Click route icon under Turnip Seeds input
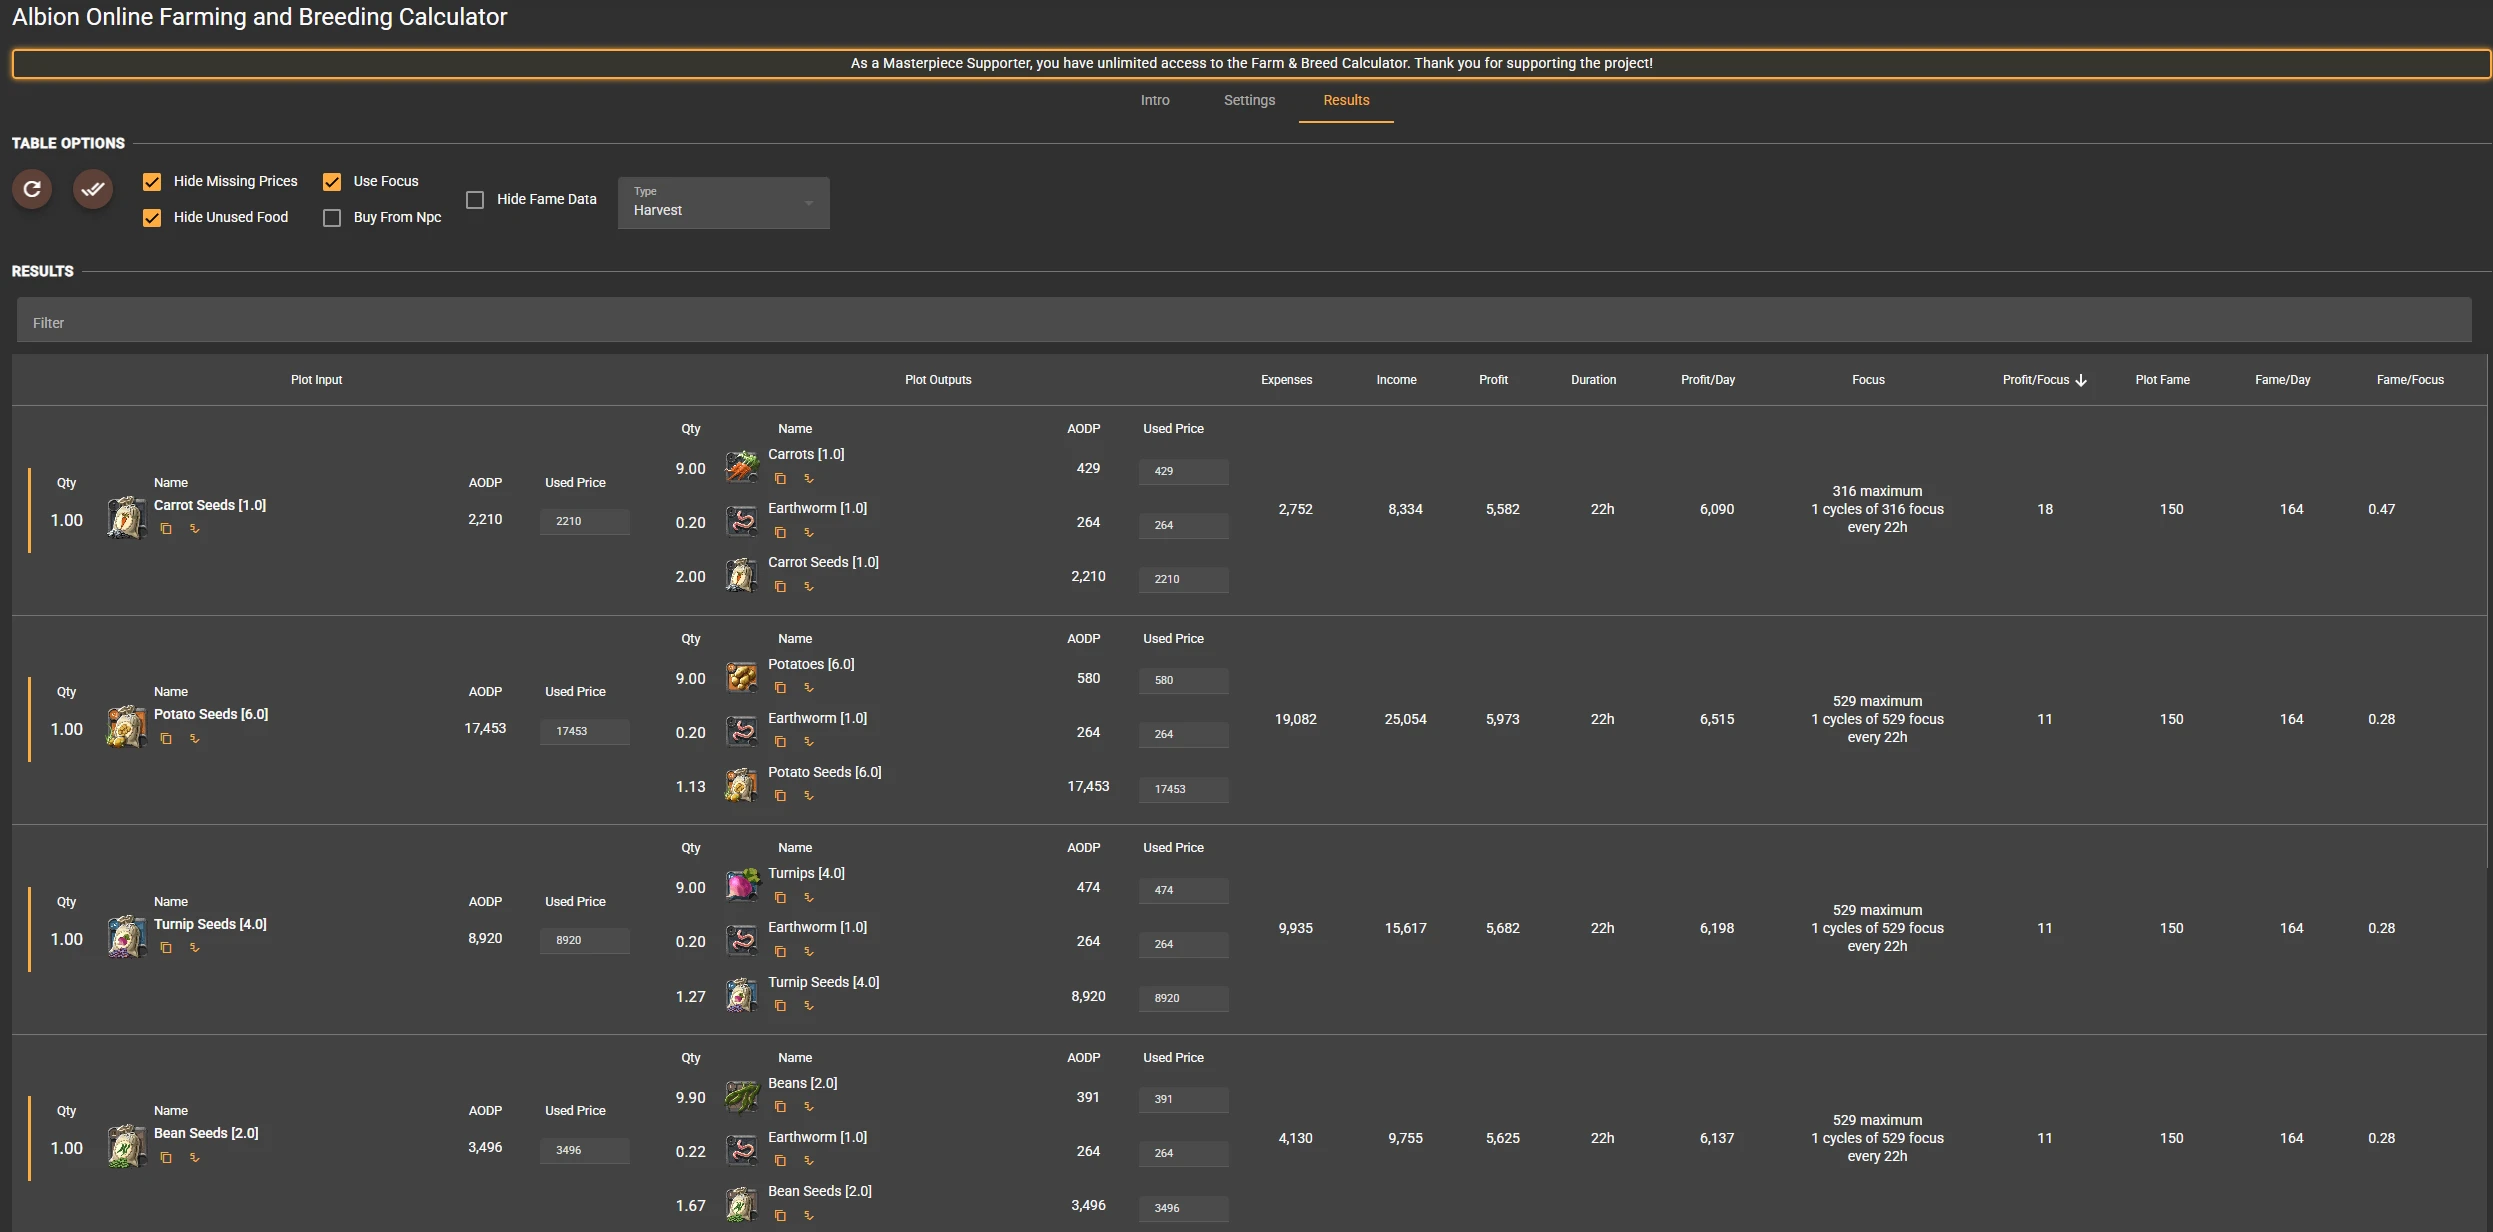 (x=195, y=948)
